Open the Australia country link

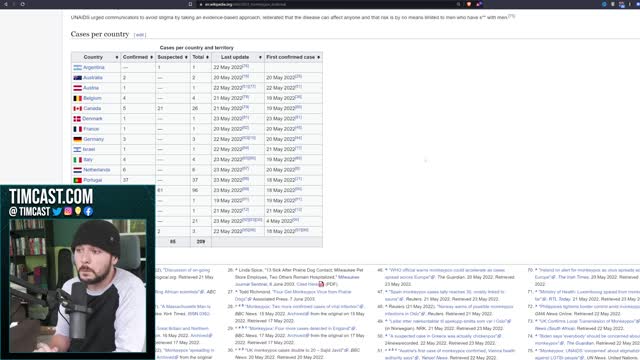click(93, 78)
